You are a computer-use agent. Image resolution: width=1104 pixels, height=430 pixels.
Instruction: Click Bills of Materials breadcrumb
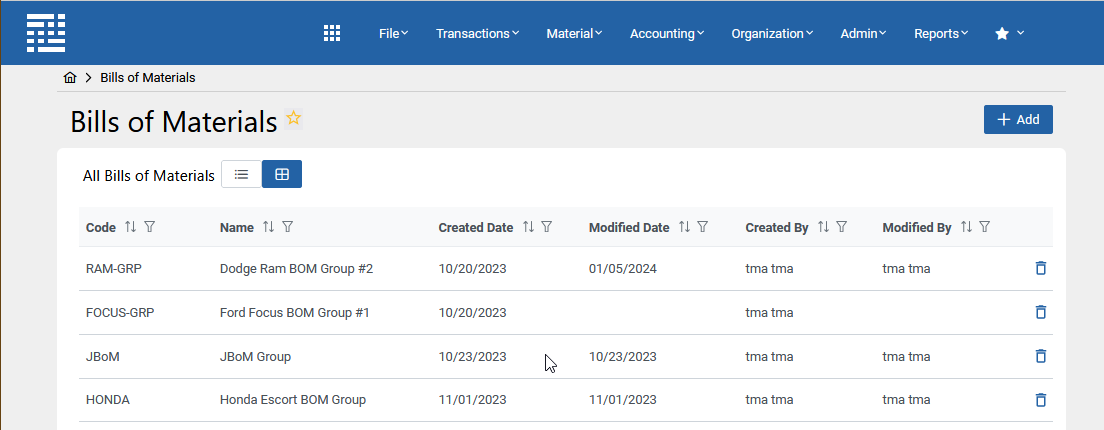click(x=148, y=78)
